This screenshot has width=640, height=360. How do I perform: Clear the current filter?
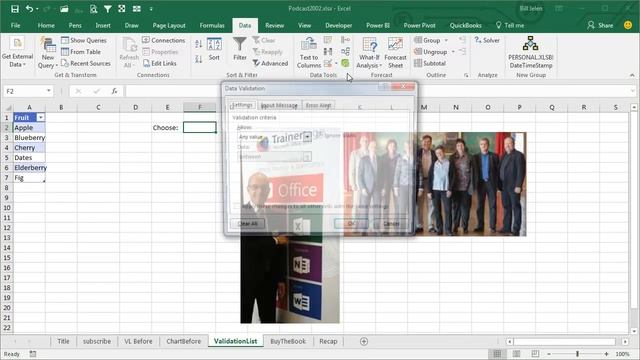click(x=264, y=40)
